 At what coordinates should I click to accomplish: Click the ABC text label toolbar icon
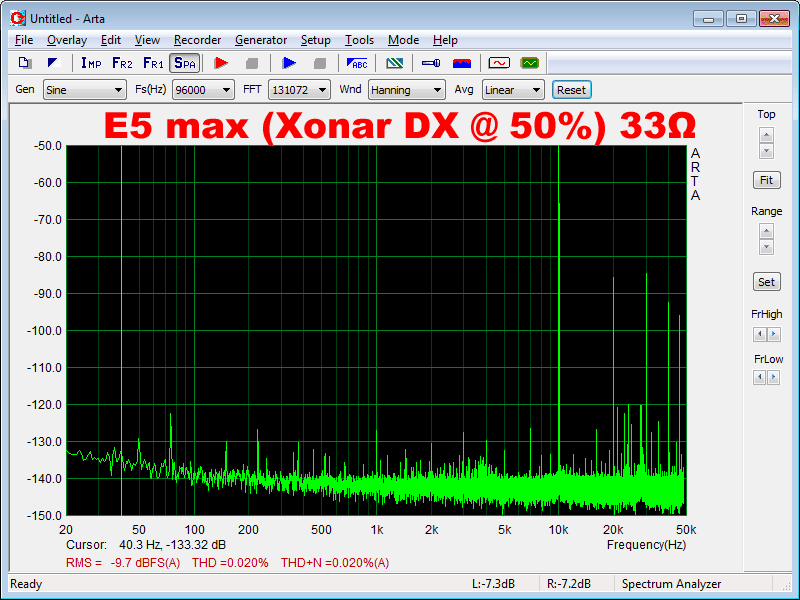pyautogui.click(x=357, y=63)
